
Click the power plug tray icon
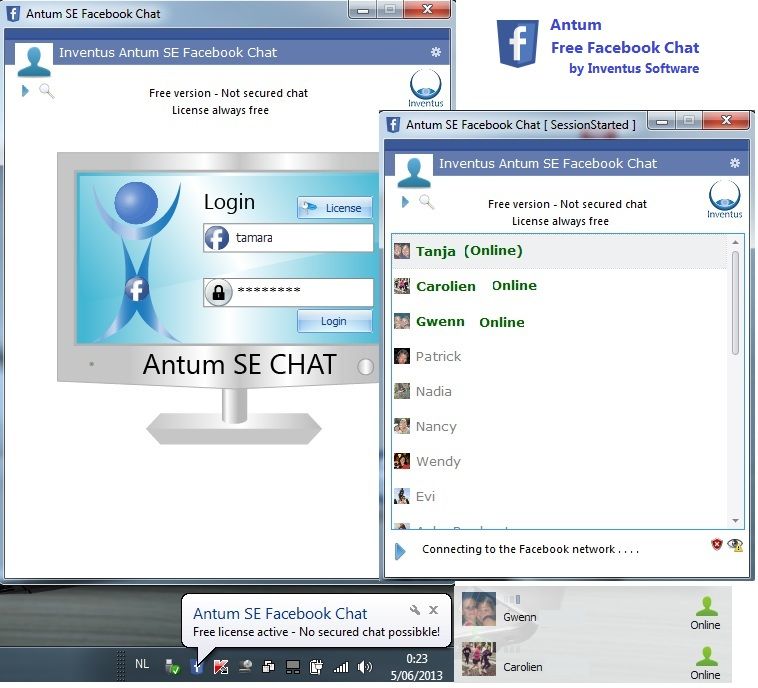316,667
